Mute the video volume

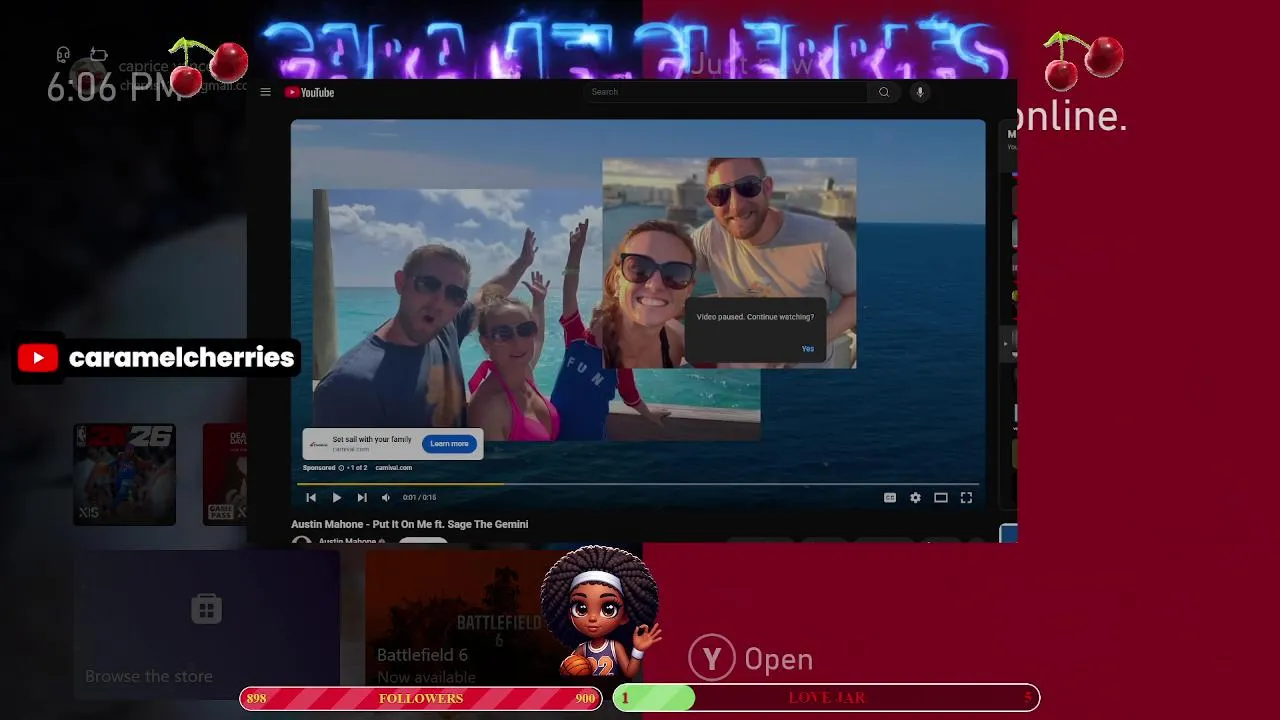point(386,497)
